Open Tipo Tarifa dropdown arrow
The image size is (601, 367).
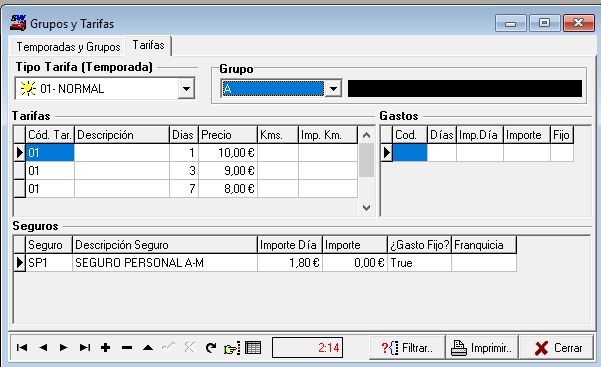[x=186, y=89]
